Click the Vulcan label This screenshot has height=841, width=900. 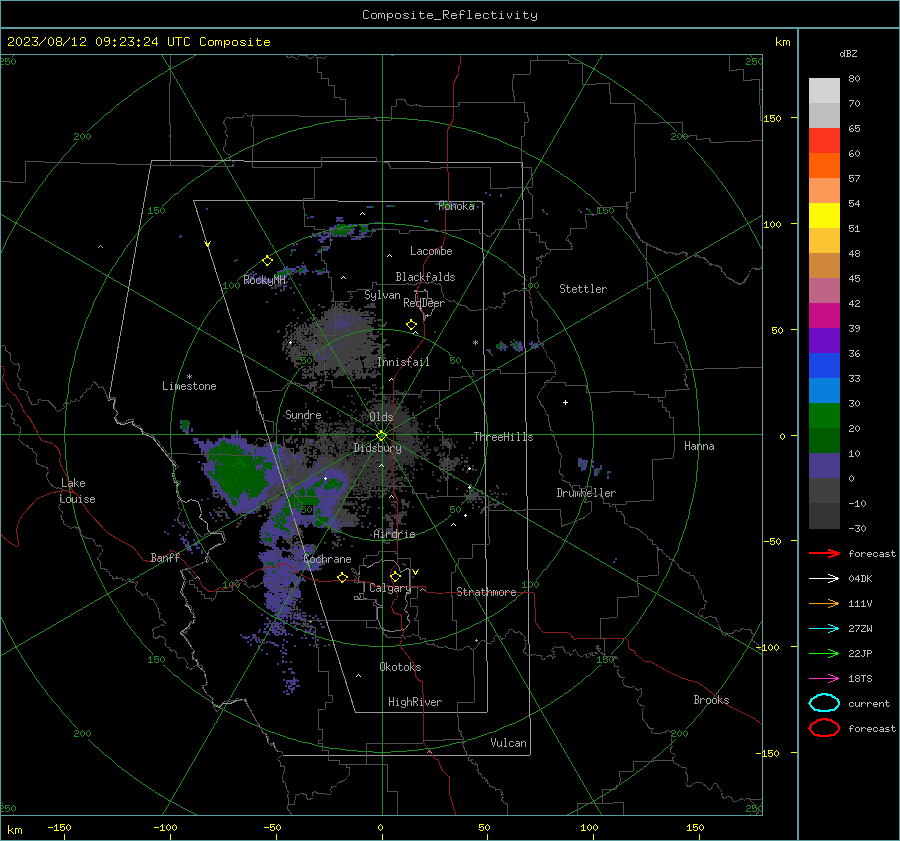tap(508, 743)
